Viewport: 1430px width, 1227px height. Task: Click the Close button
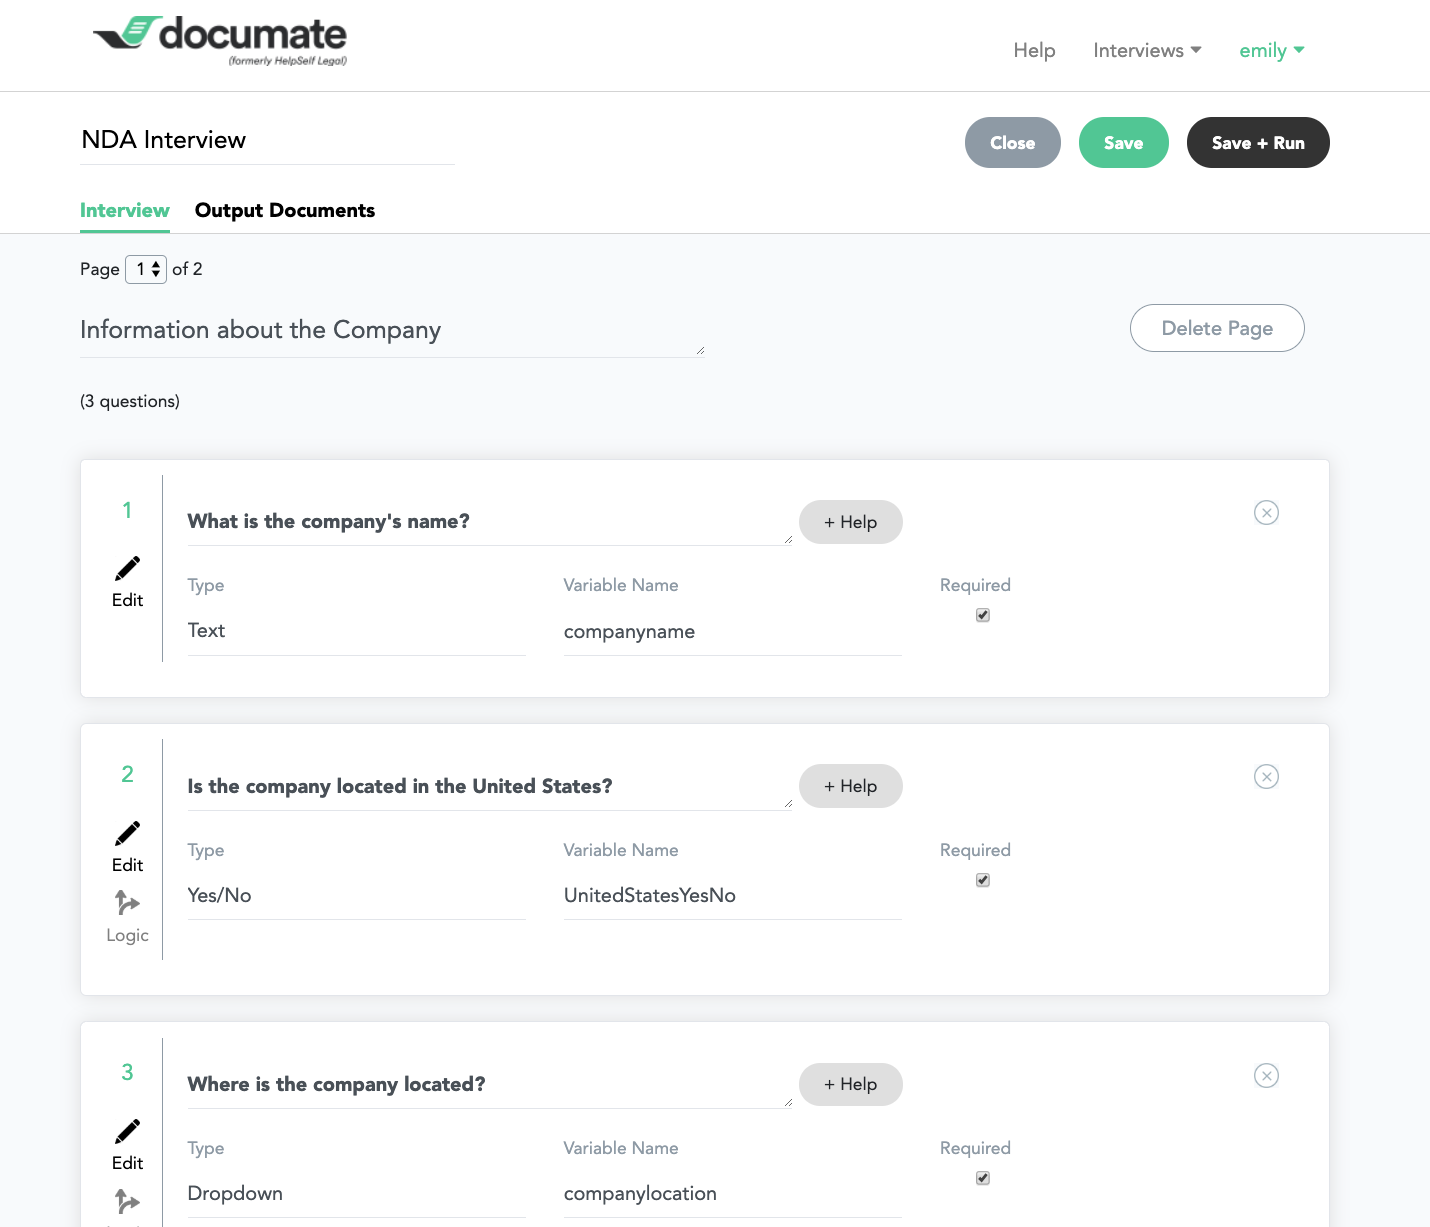point(1013,142)
